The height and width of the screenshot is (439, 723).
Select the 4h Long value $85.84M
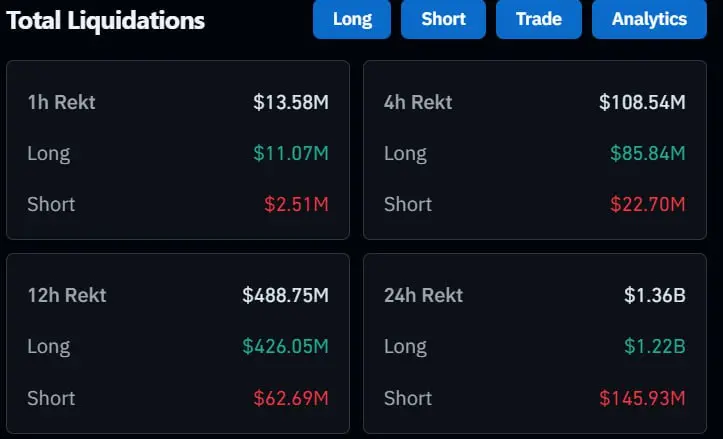(647, 153)
